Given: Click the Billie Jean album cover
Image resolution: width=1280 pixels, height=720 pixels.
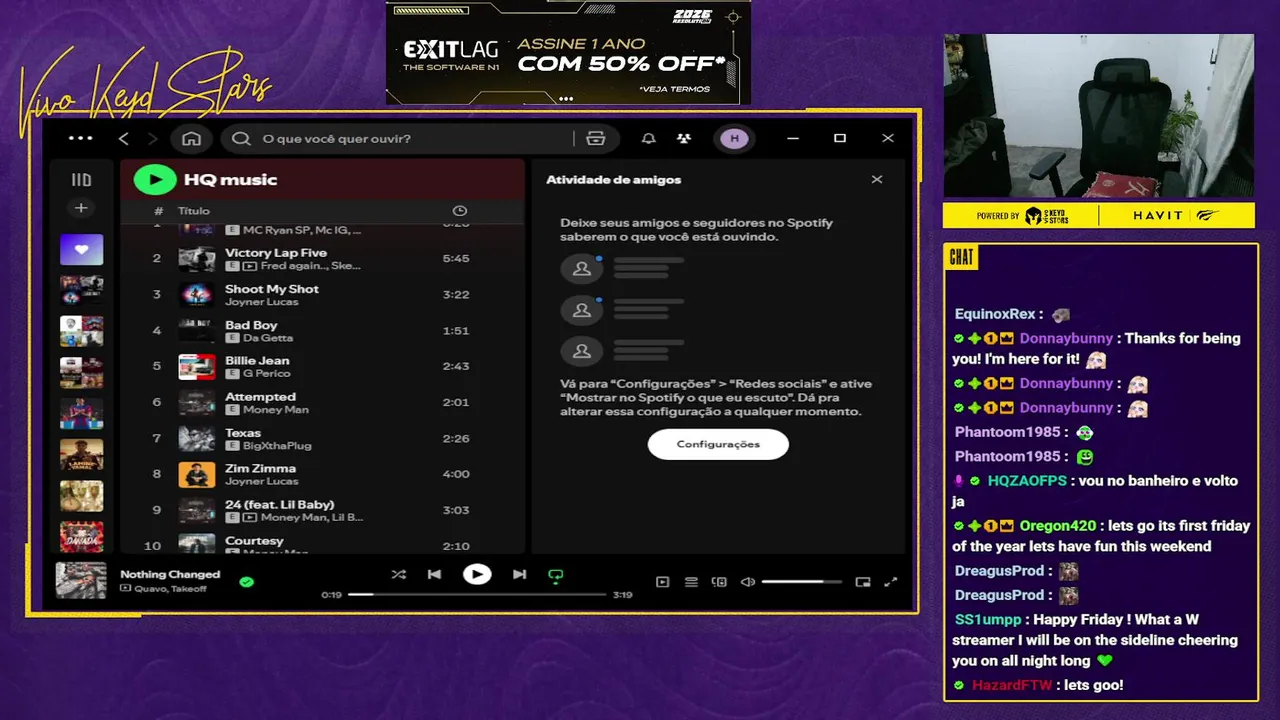Looking at the screenshot, I should [197, 367].
